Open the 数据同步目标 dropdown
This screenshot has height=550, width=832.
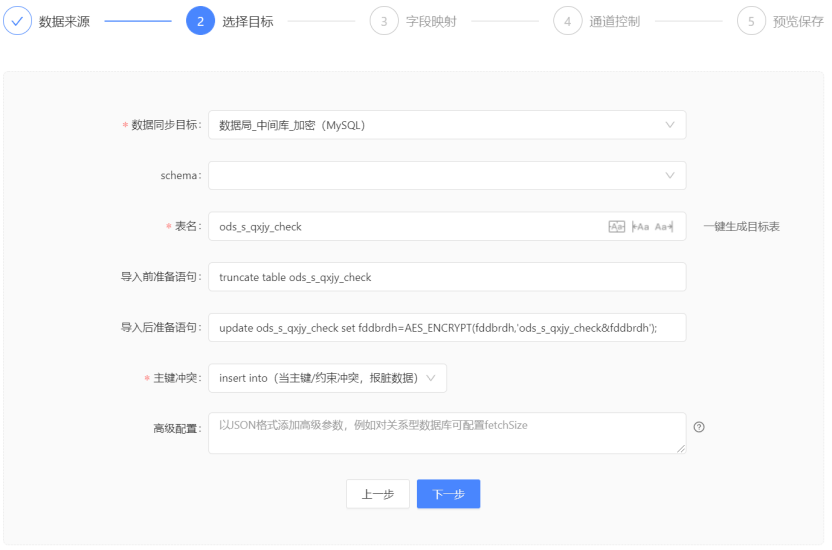447,125
